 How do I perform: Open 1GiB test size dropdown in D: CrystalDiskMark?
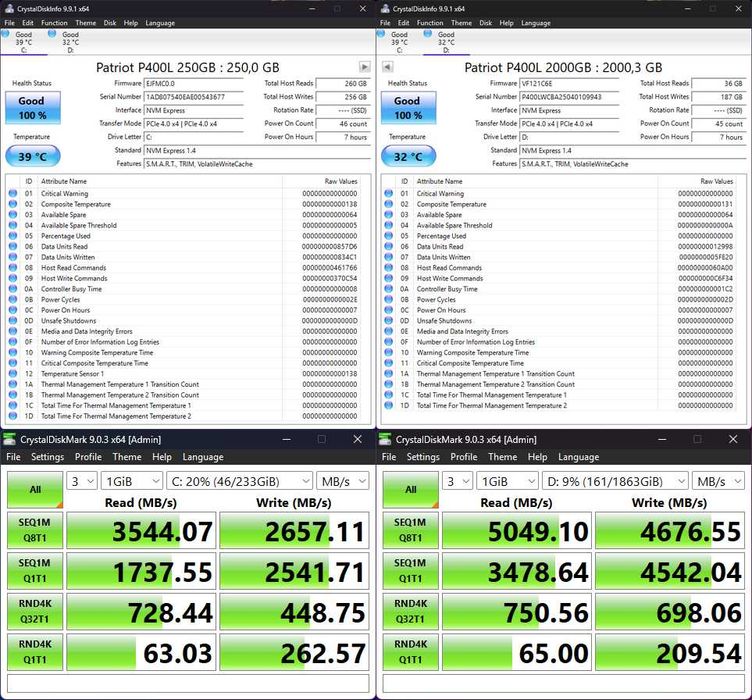[x=507, y=481]
